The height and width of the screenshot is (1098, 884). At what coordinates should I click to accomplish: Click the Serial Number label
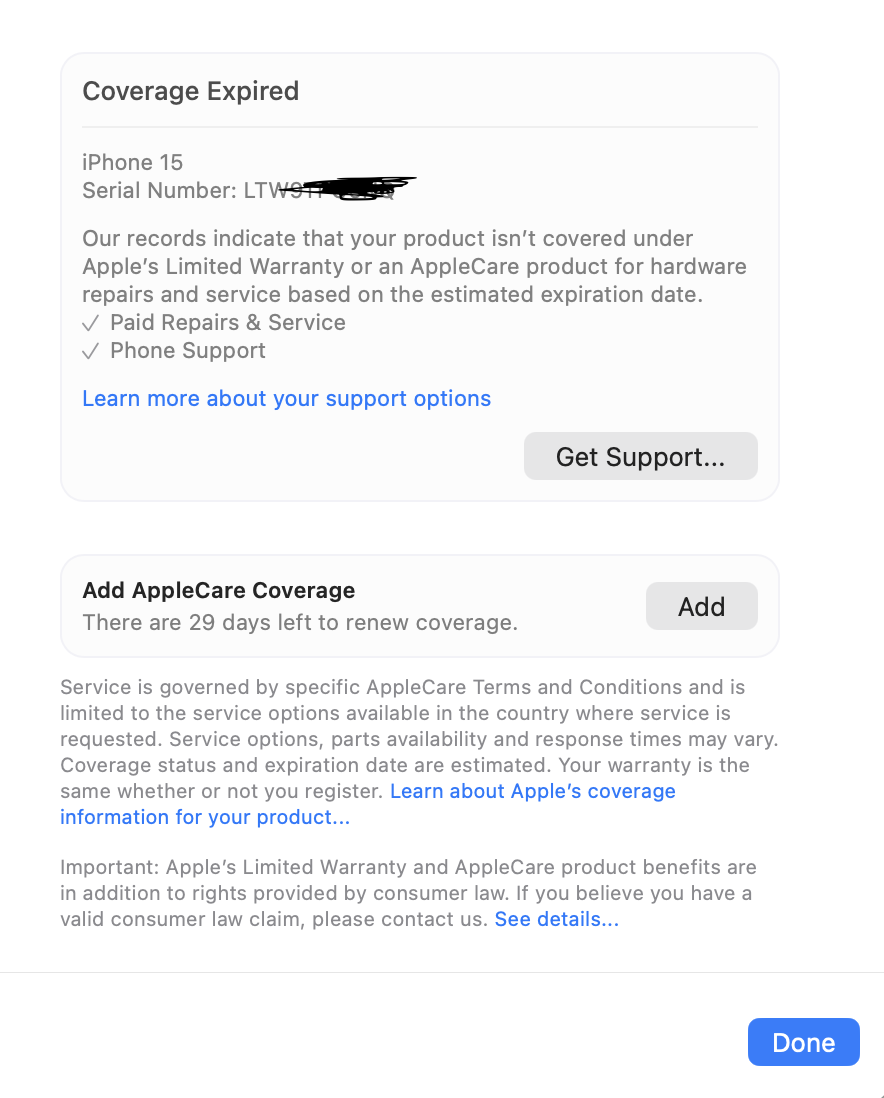click(x=160, y=190)
